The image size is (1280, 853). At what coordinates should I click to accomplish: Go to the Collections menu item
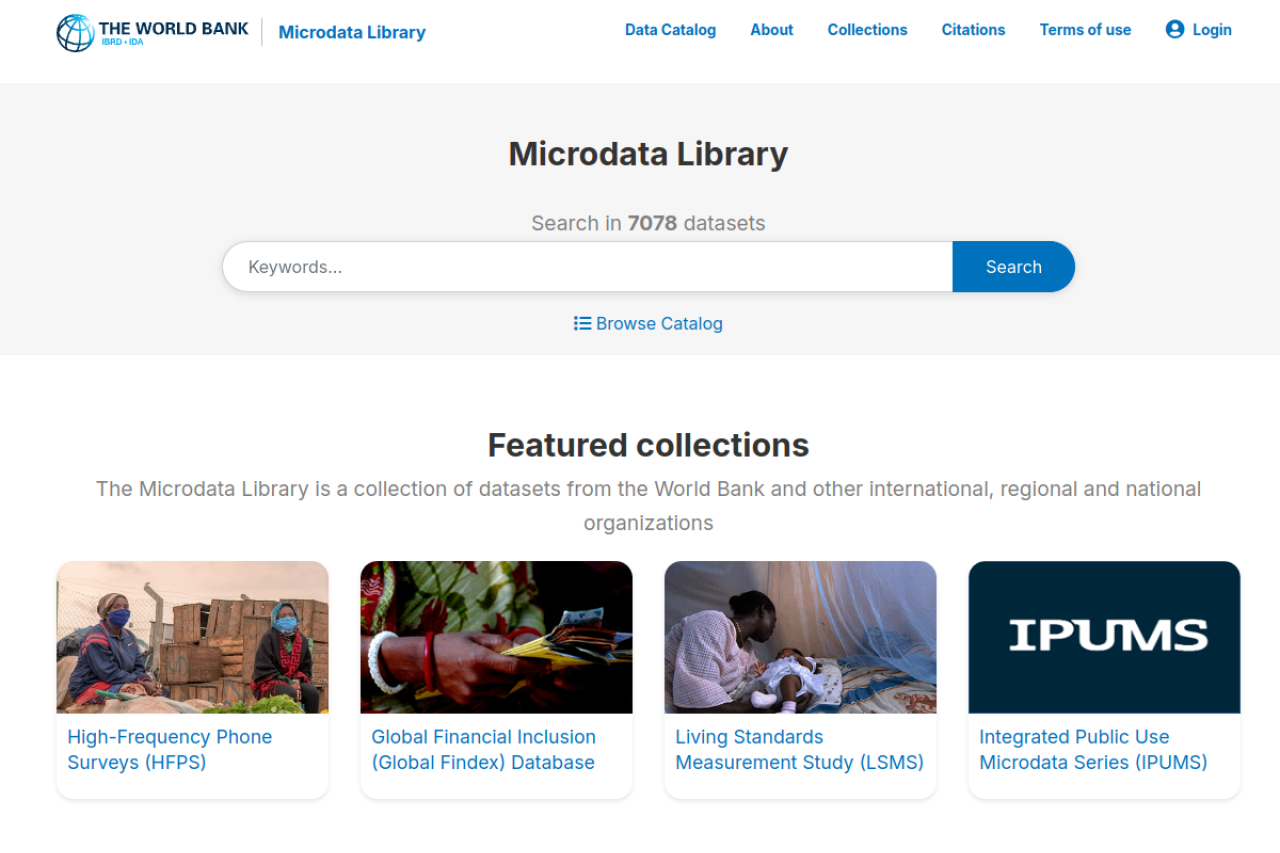pos(867,30)
